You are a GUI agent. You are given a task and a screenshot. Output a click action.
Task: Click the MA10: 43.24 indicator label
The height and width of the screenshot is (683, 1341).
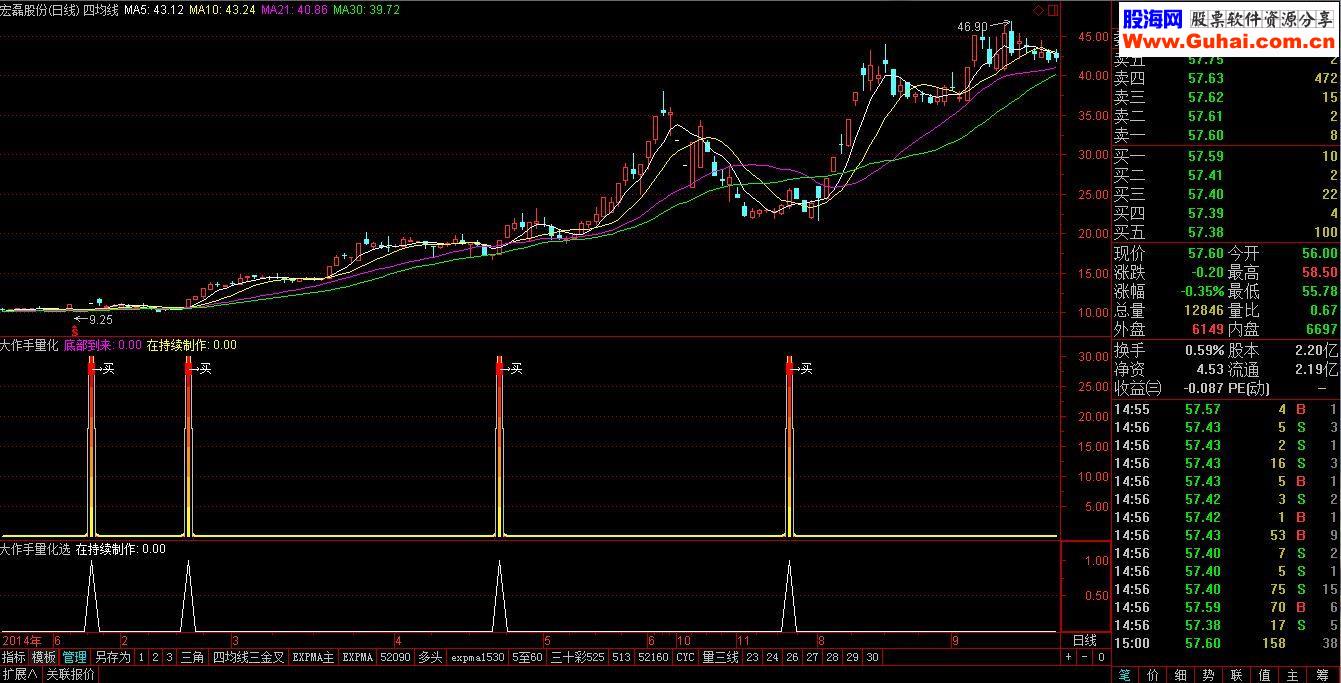(x=222, y=10)
